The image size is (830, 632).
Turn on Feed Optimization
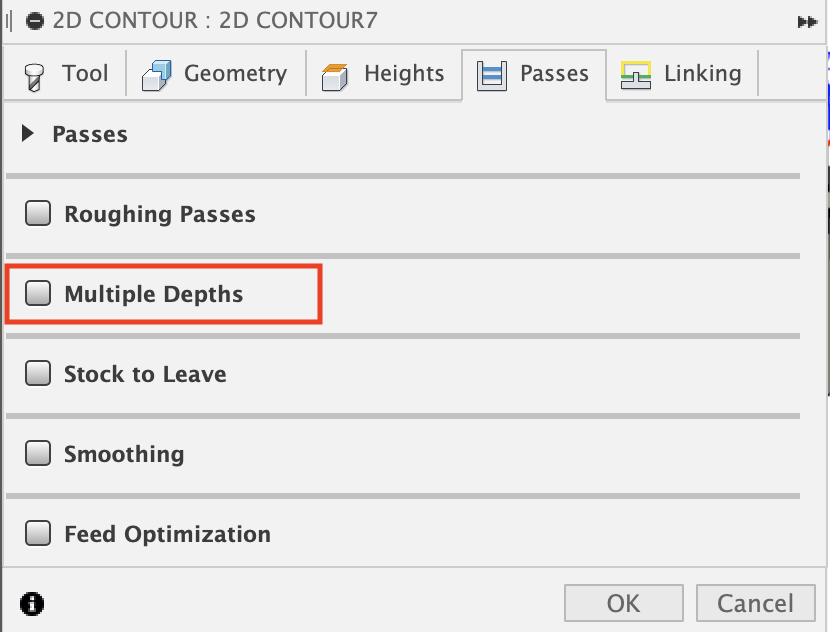[37, 533]
